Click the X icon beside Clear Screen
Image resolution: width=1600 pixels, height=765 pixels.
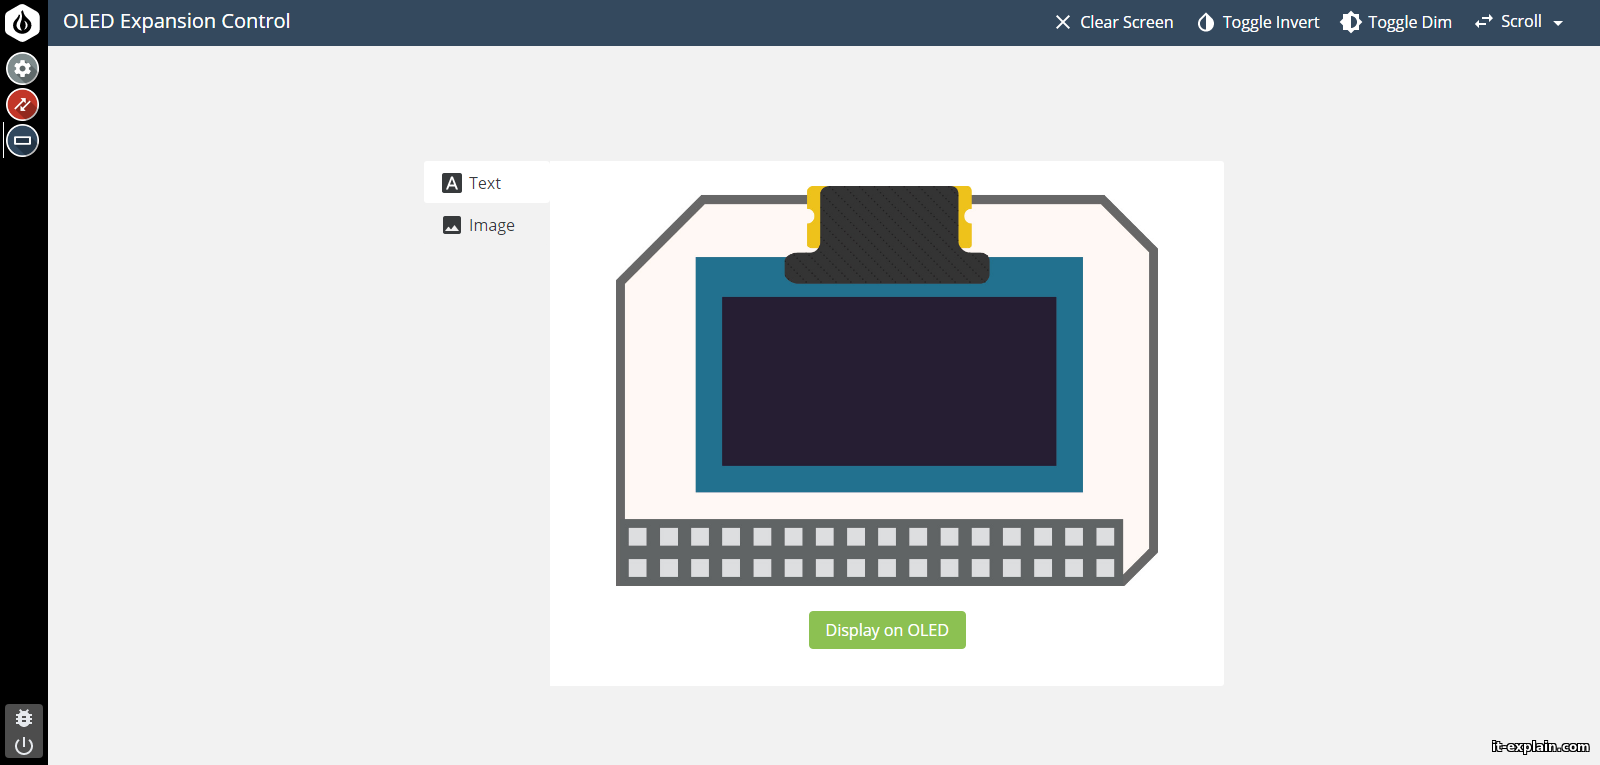[1062, 22]
